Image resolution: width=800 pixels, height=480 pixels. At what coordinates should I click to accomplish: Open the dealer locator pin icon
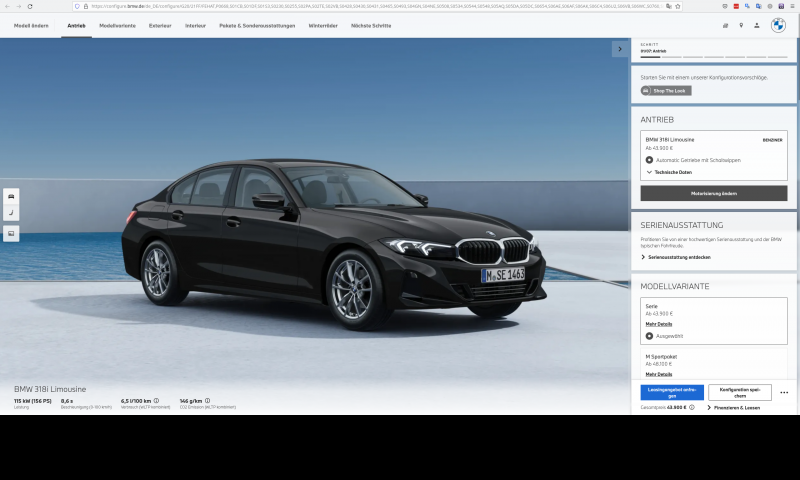coord(741,25)
